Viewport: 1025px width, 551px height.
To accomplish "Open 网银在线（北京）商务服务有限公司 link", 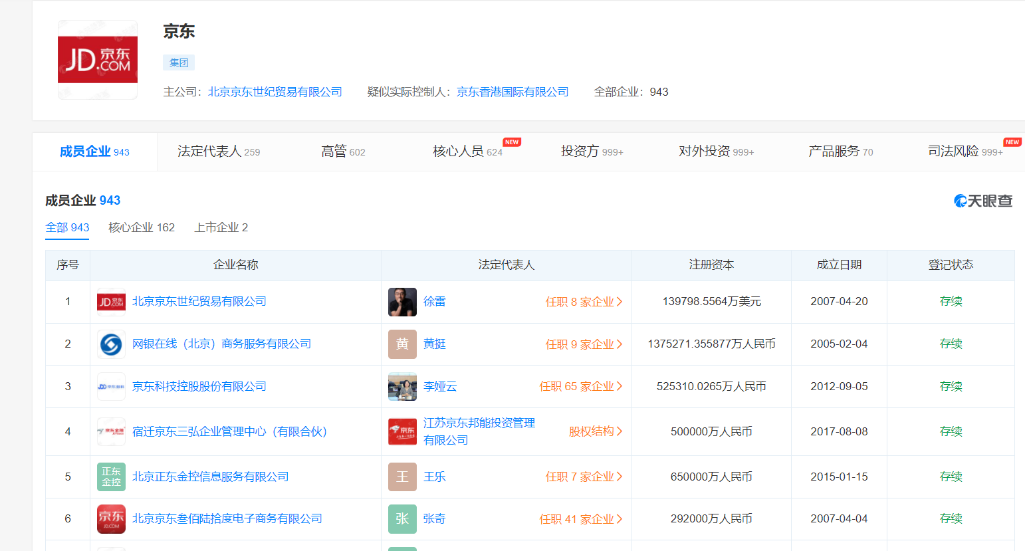I will [222, 344].
